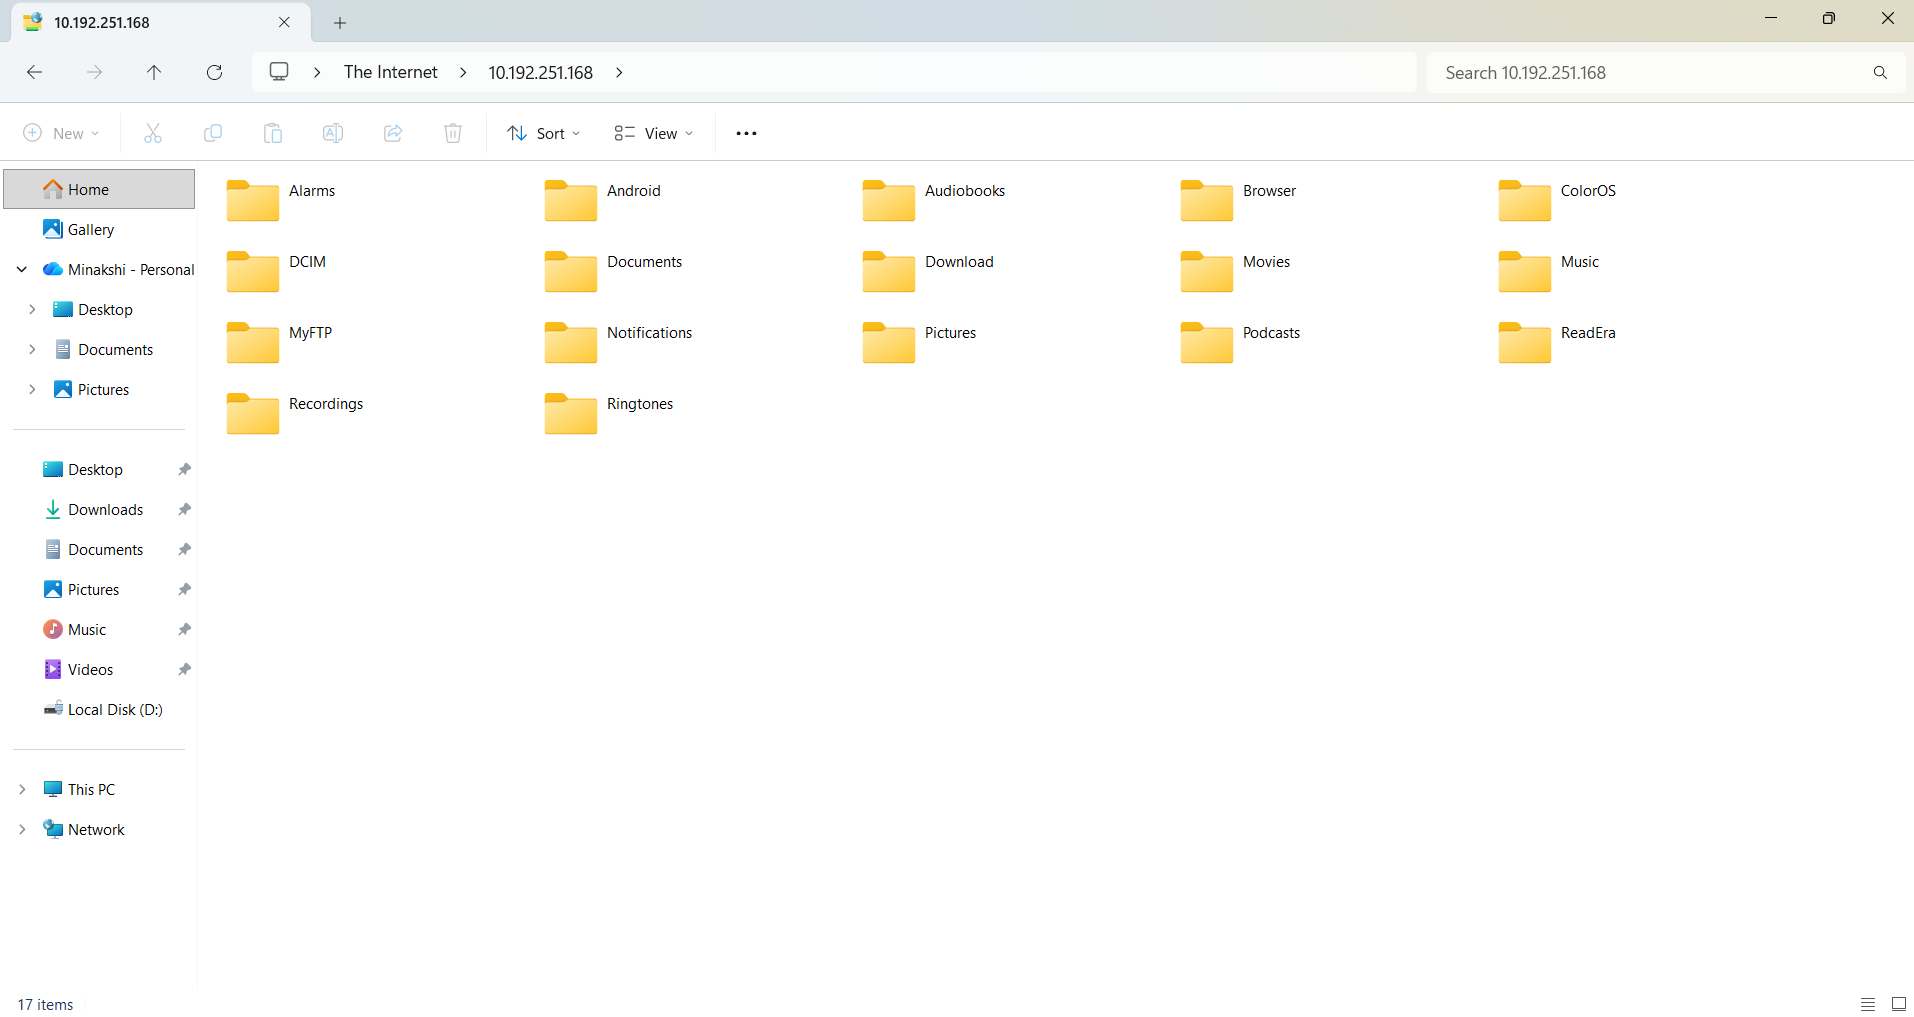Click the Rename toolbar icon

(333, 133)
